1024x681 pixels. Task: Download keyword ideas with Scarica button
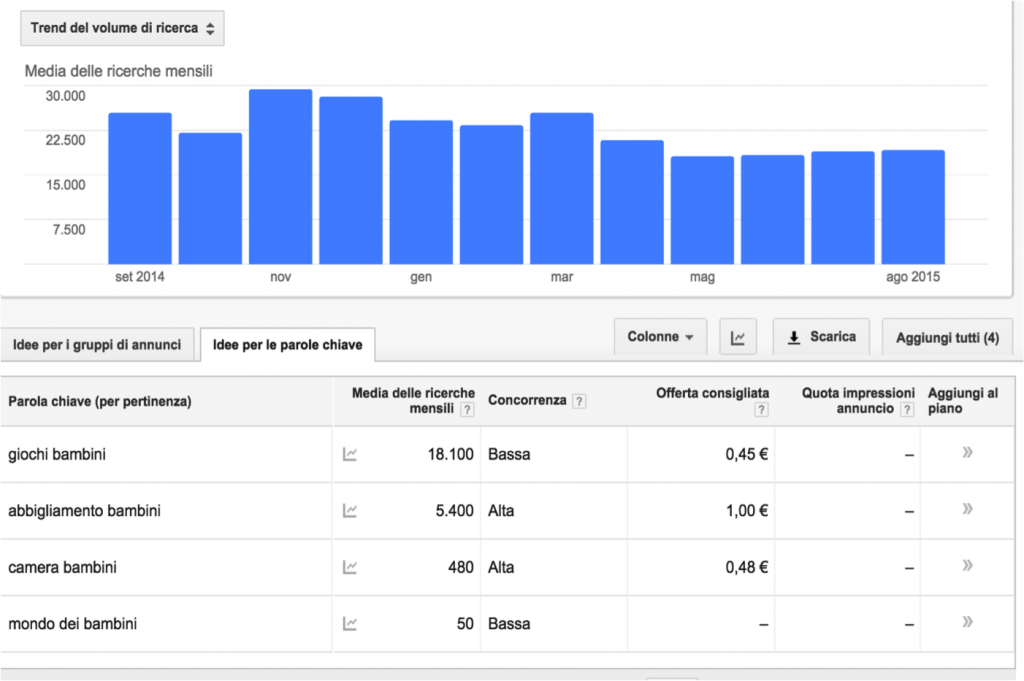click(x=821, y=337)
